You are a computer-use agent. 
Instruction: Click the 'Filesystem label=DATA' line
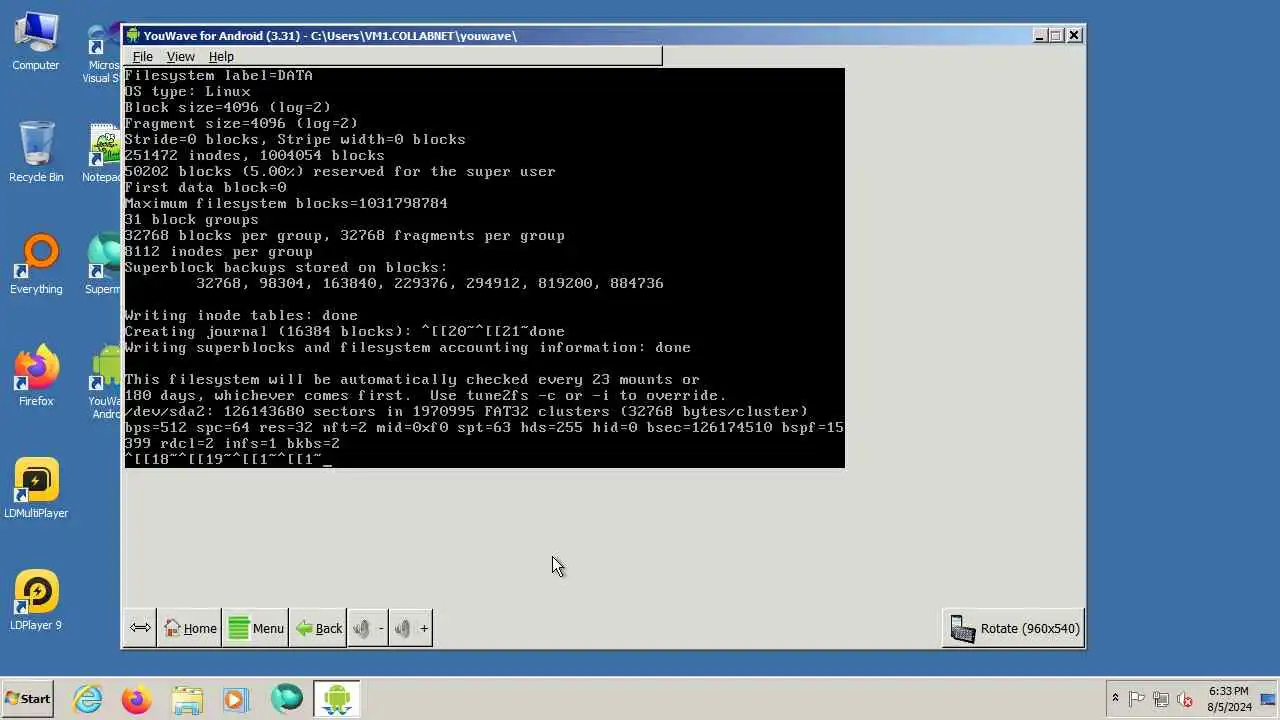pyautogui.click(x=219, y=76)
